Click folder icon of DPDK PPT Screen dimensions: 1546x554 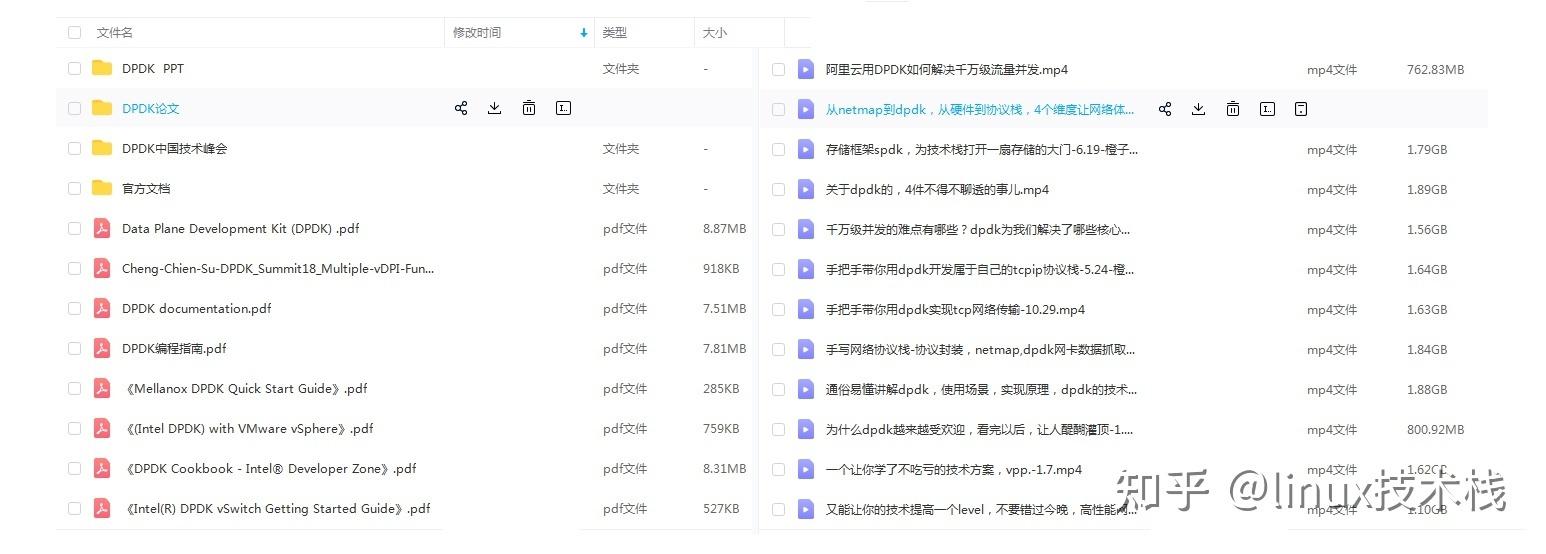click(x=102, y=68)
